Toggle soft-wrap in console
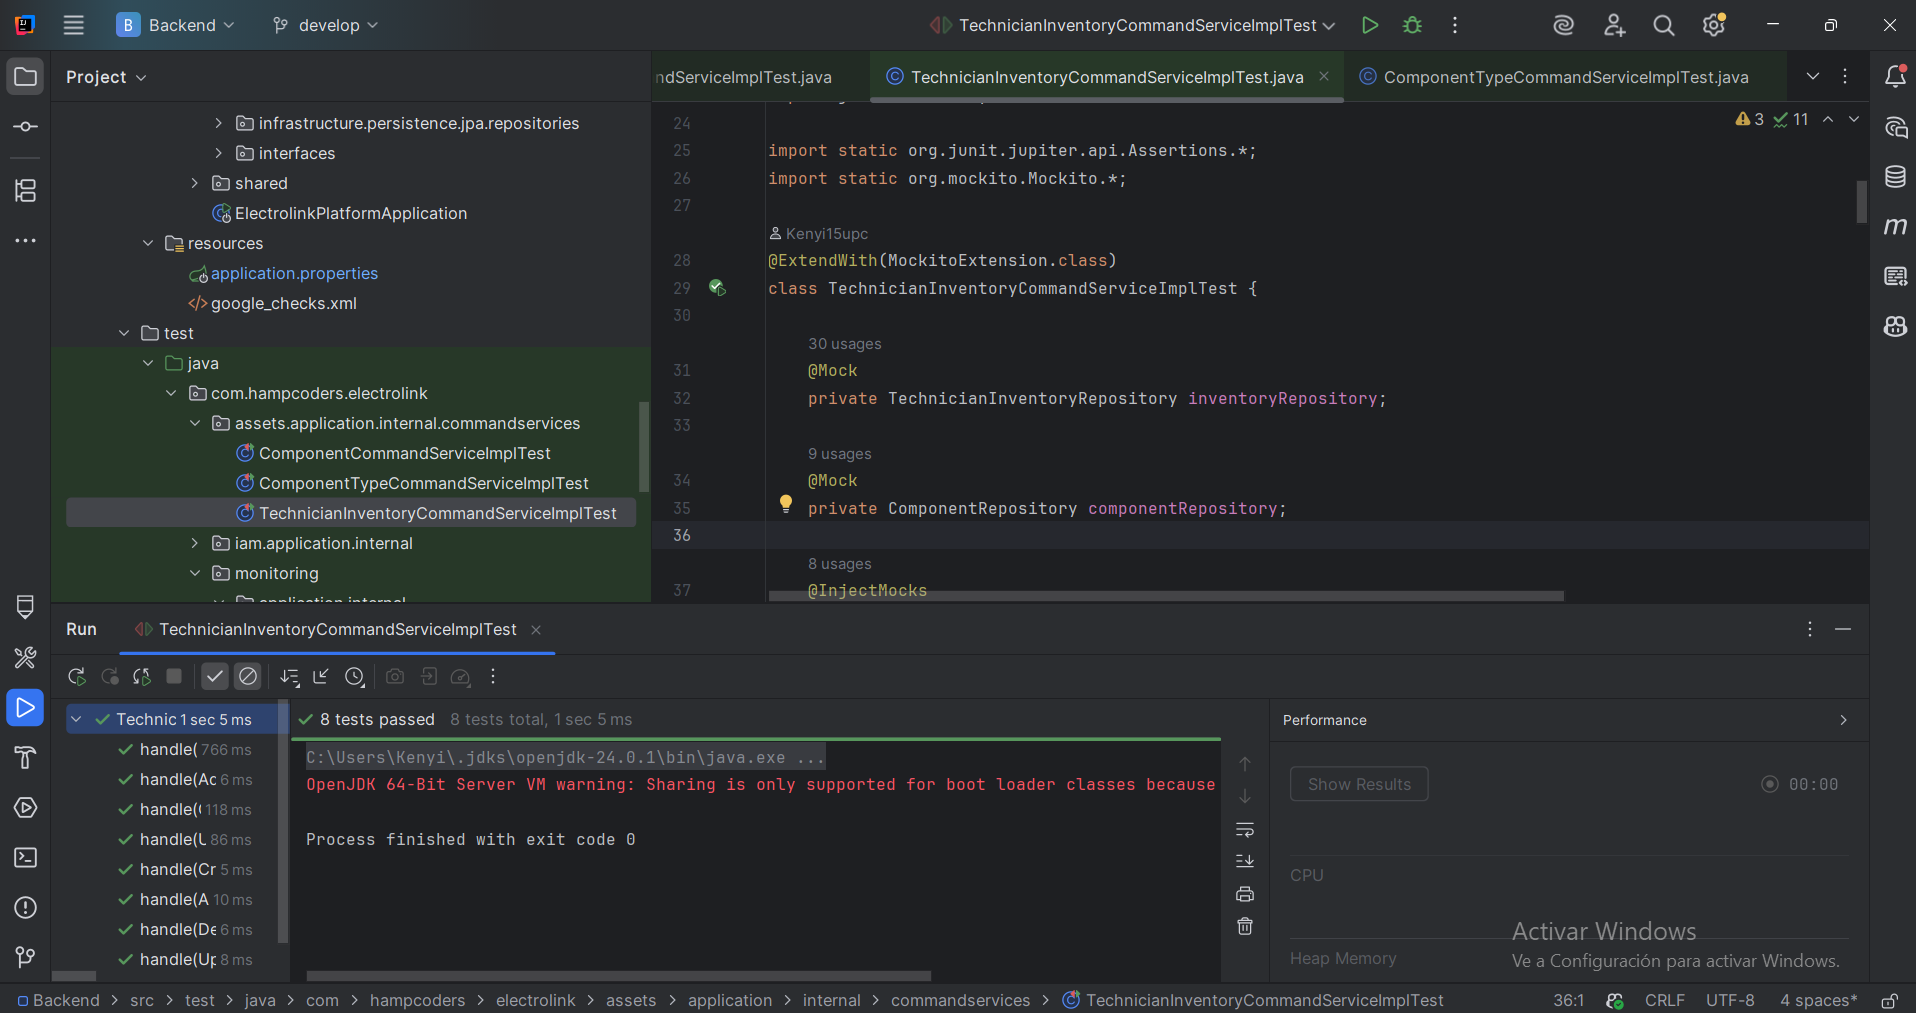 pos(1245,830)
